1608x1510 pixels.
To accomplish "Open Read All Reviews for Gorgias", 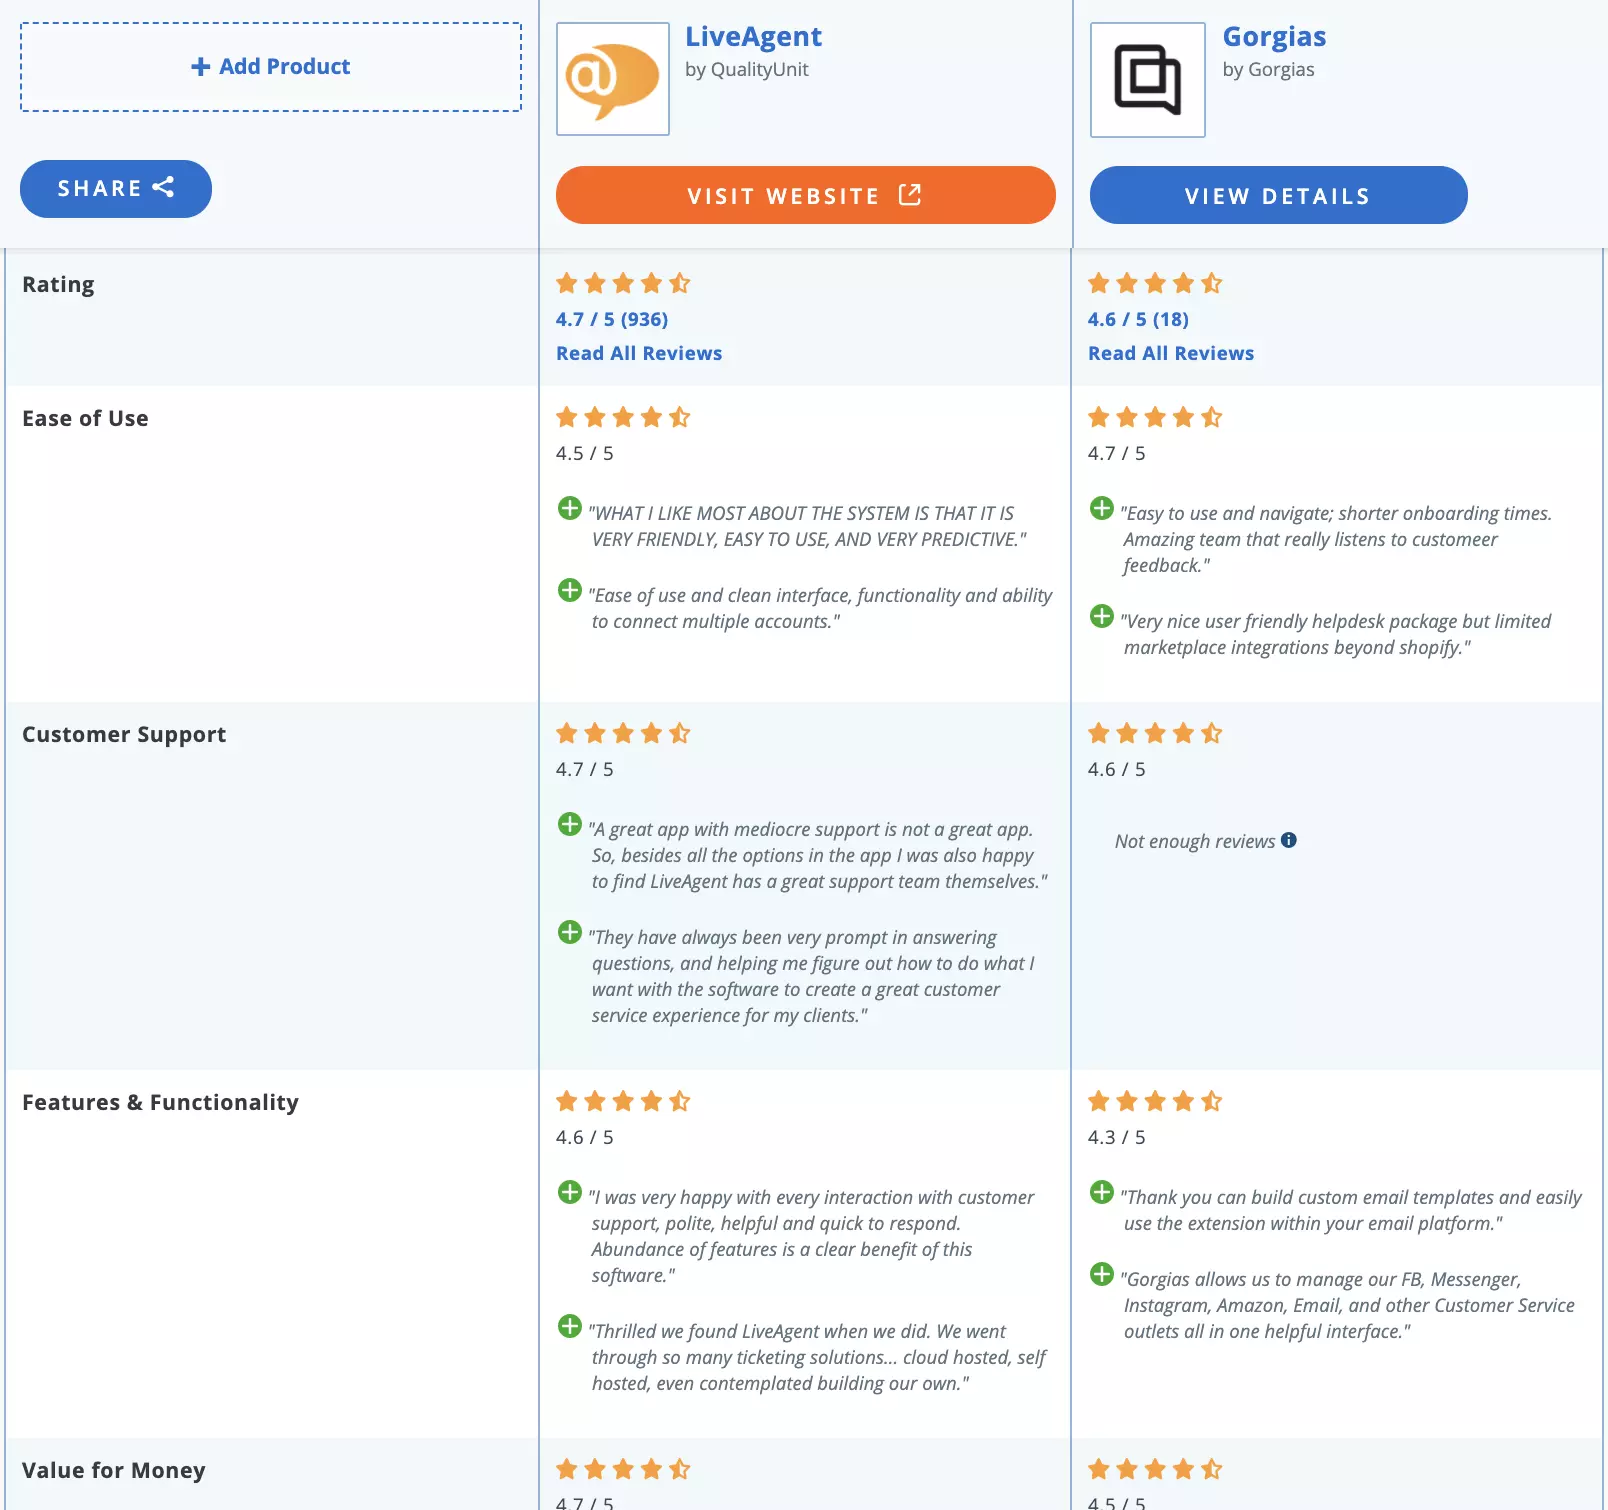I will pyautogui.click(x=1171, y=352).
